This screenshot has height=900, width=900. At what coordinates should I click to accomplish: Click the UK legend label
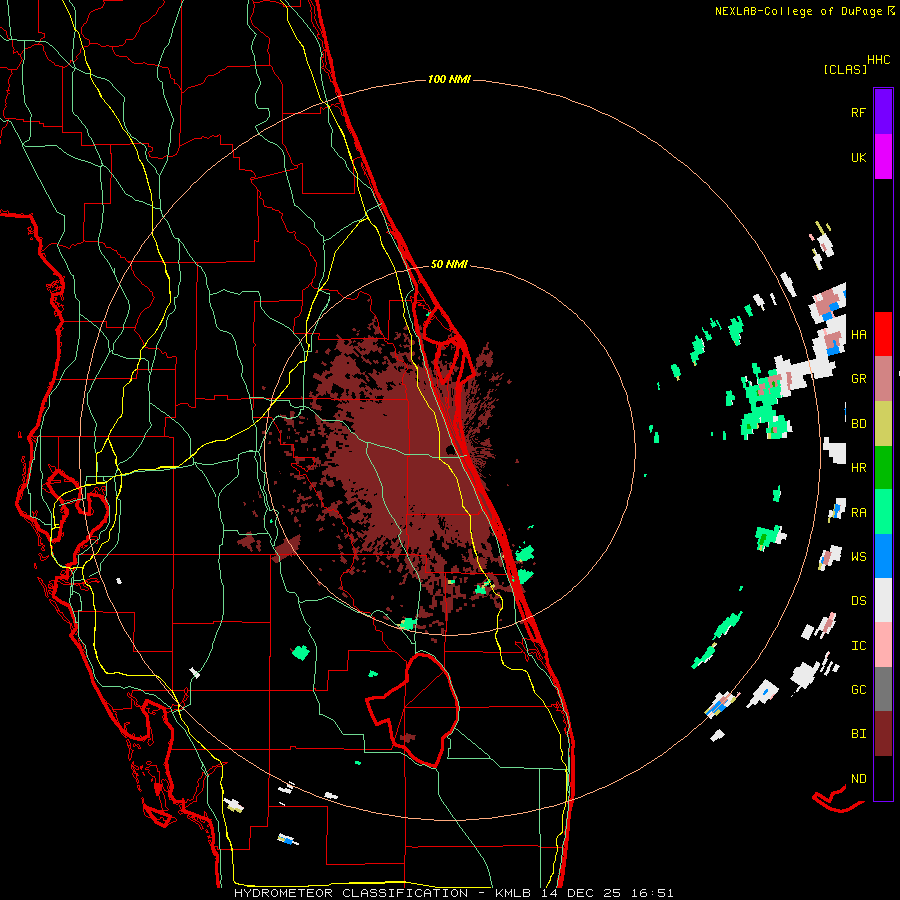[858, 158]
